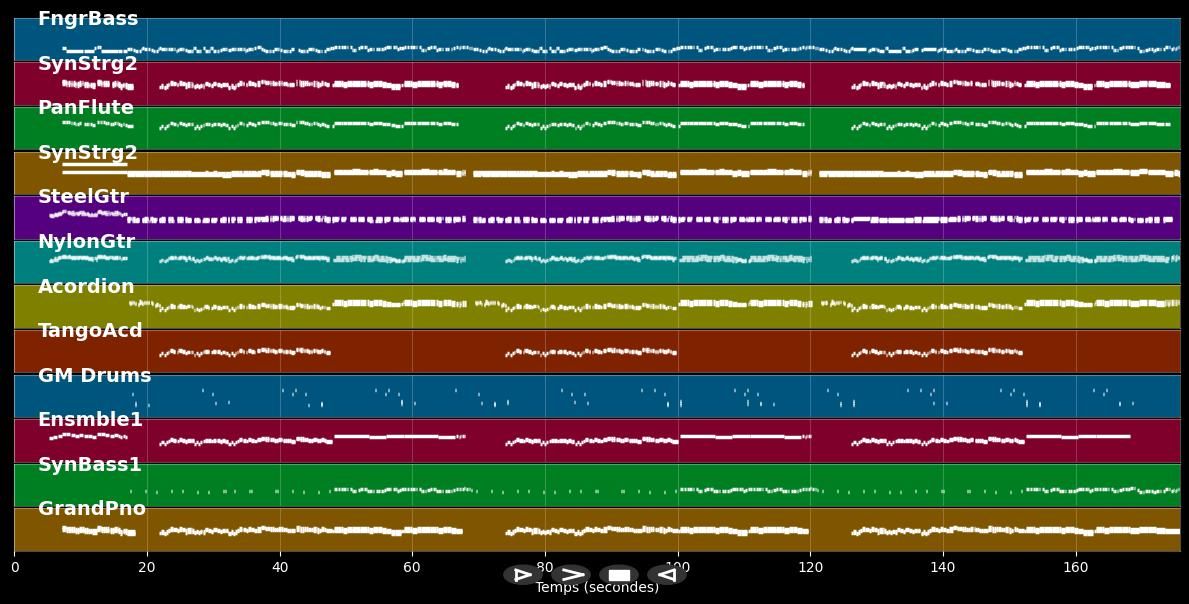Screen dimensions: 1189x604
Task: Click the 40 second timeline tick
Action: 280,568
